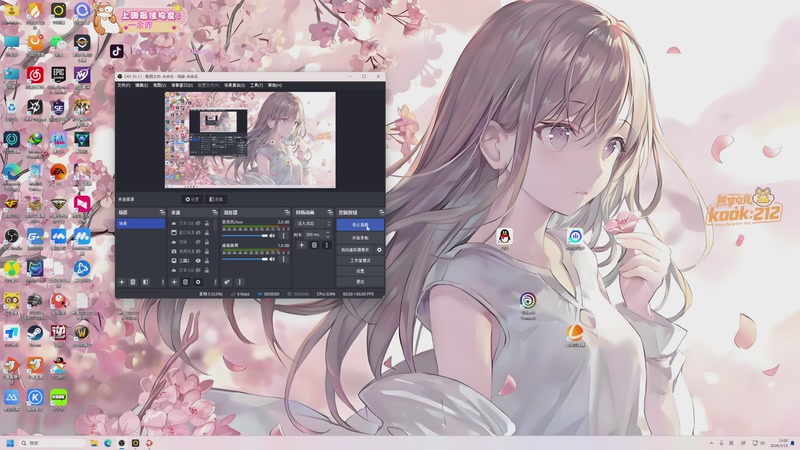
Task: Open NetEase Cloud Music desktop icon
Action: coord(35,75)
